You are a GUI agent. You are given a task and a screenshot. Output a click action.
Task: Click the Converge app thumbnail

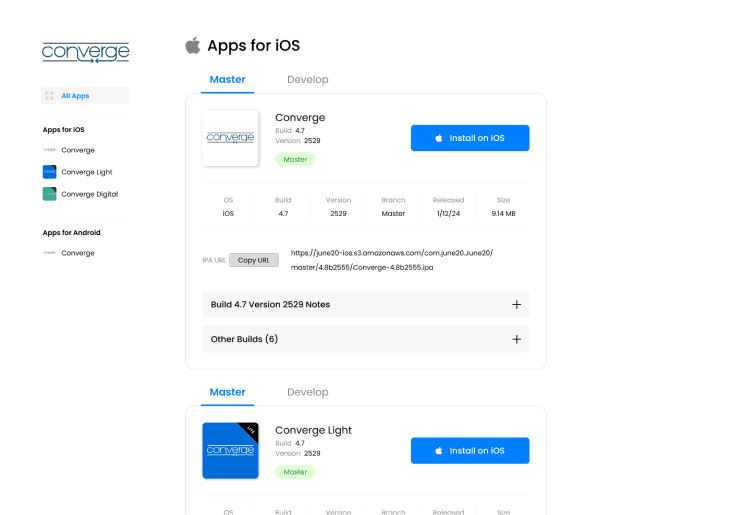pos(230,138)
